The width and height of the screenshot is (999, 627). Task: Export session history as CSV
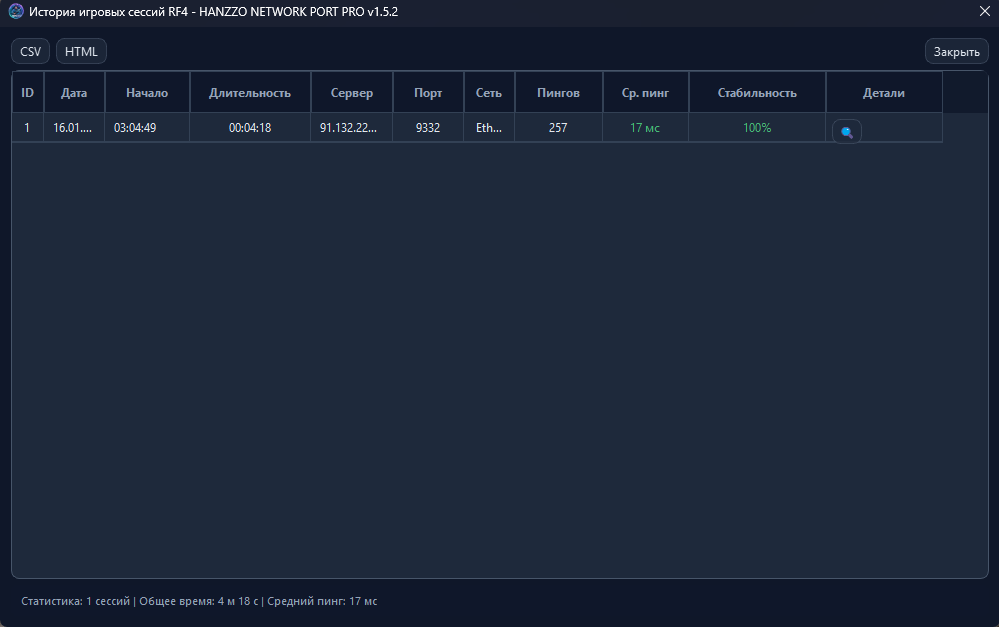[x=30, y=51]
